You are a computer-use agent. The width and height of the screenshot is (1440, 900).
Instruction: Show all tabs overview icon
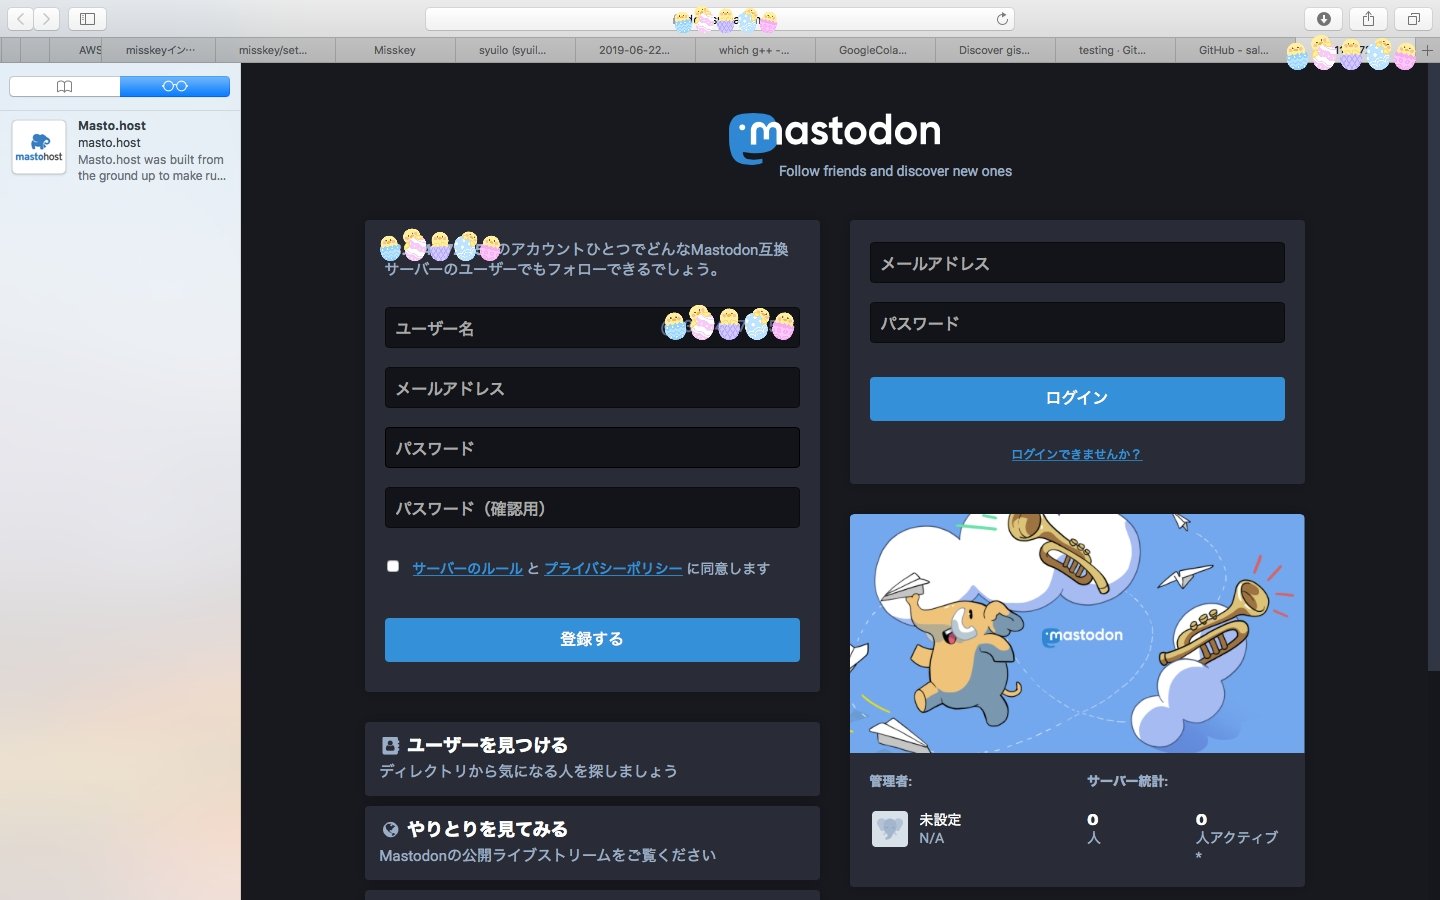(x=1413, y=19)
